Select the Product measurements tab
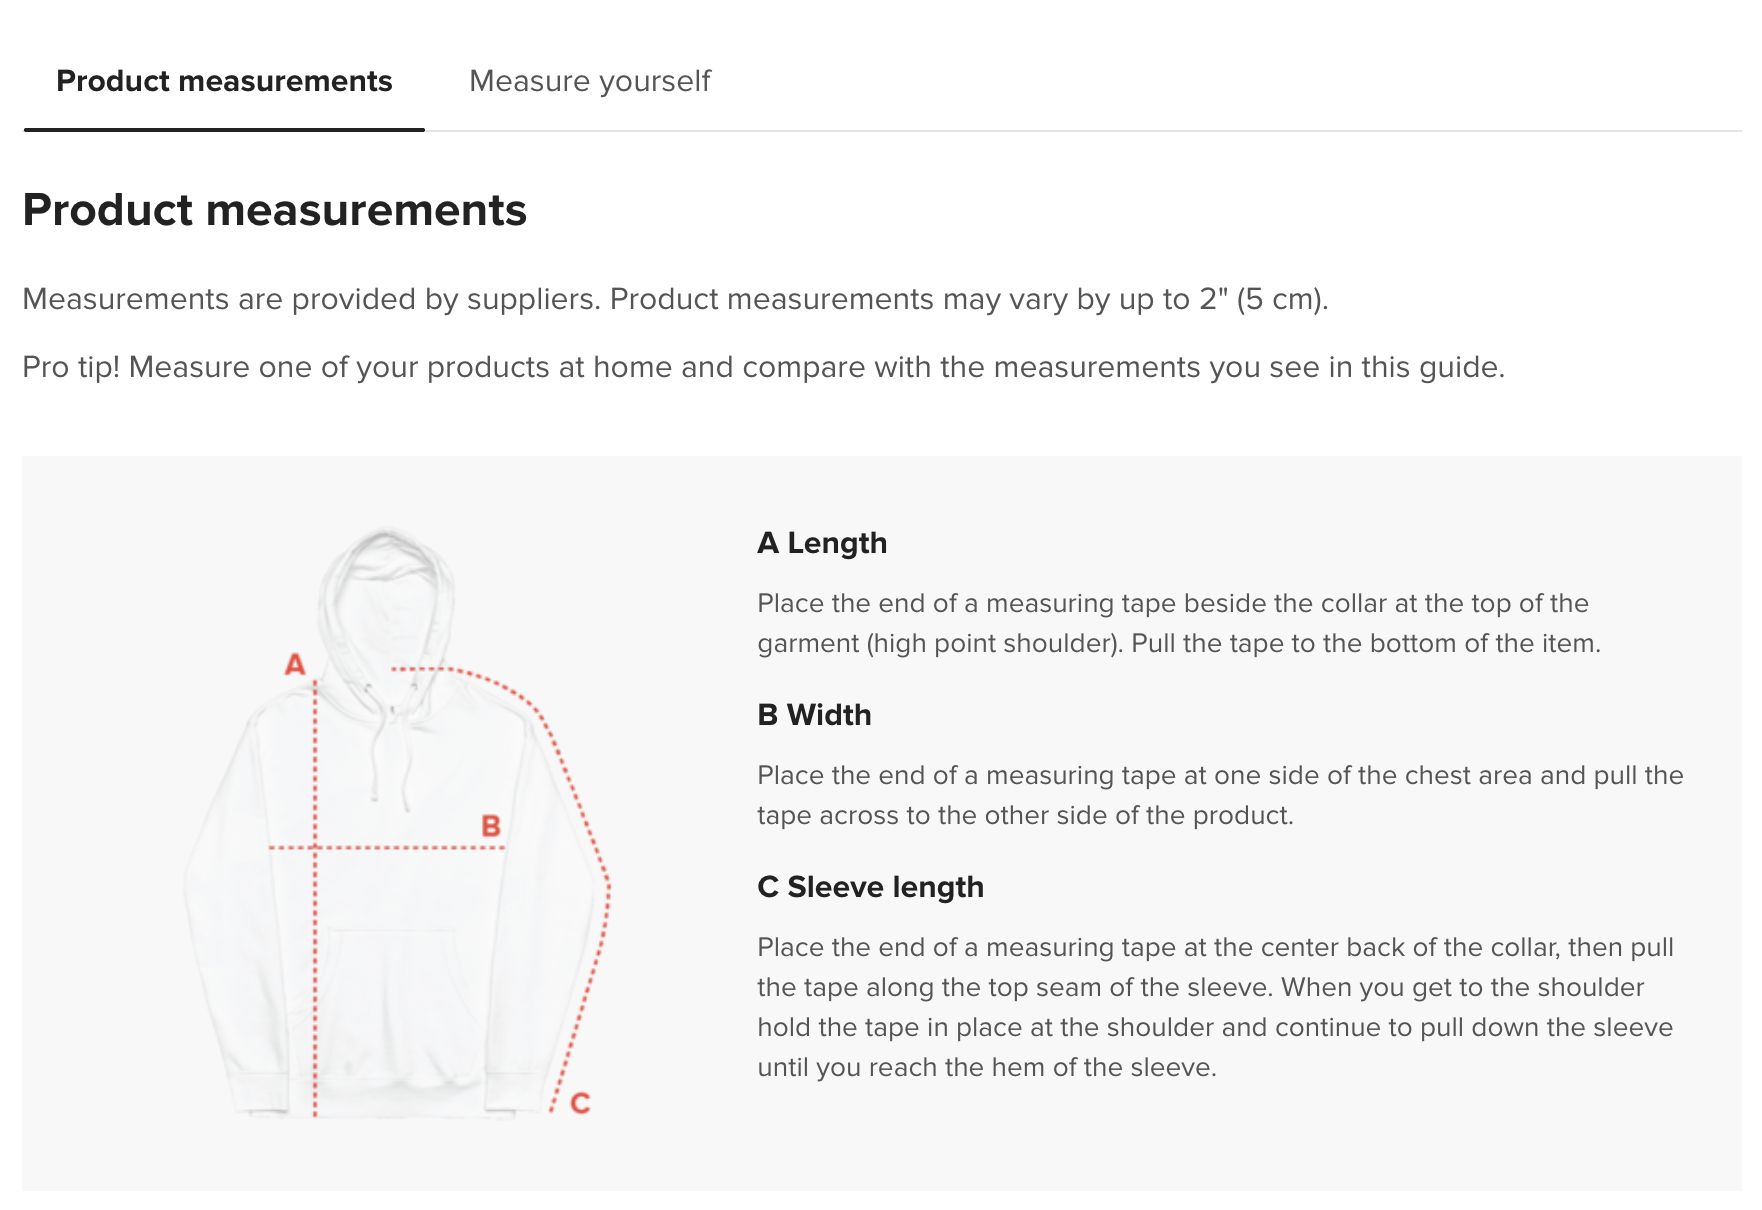Screen dimensions: 1762x1210 [x=224, y=81]
